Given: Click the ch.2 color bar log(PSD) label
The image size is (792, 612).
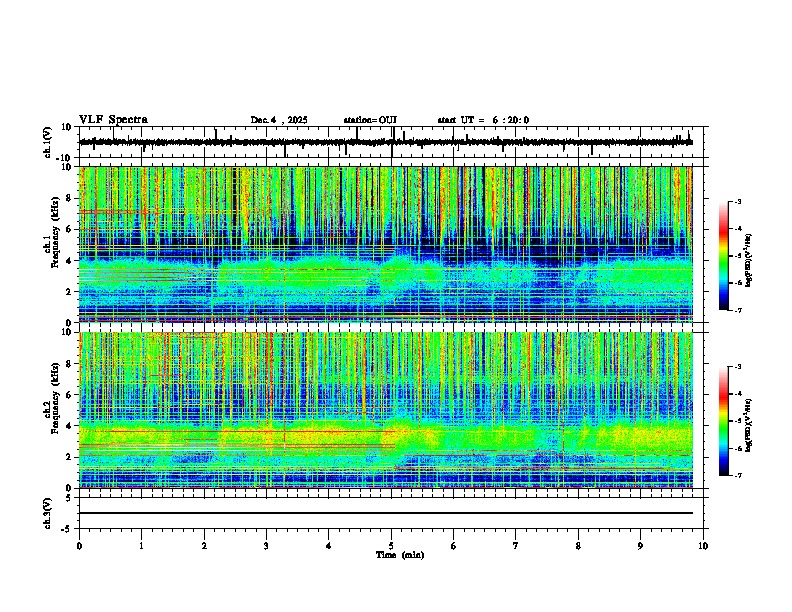Looking at the screenshot, I should pos(748,425).
